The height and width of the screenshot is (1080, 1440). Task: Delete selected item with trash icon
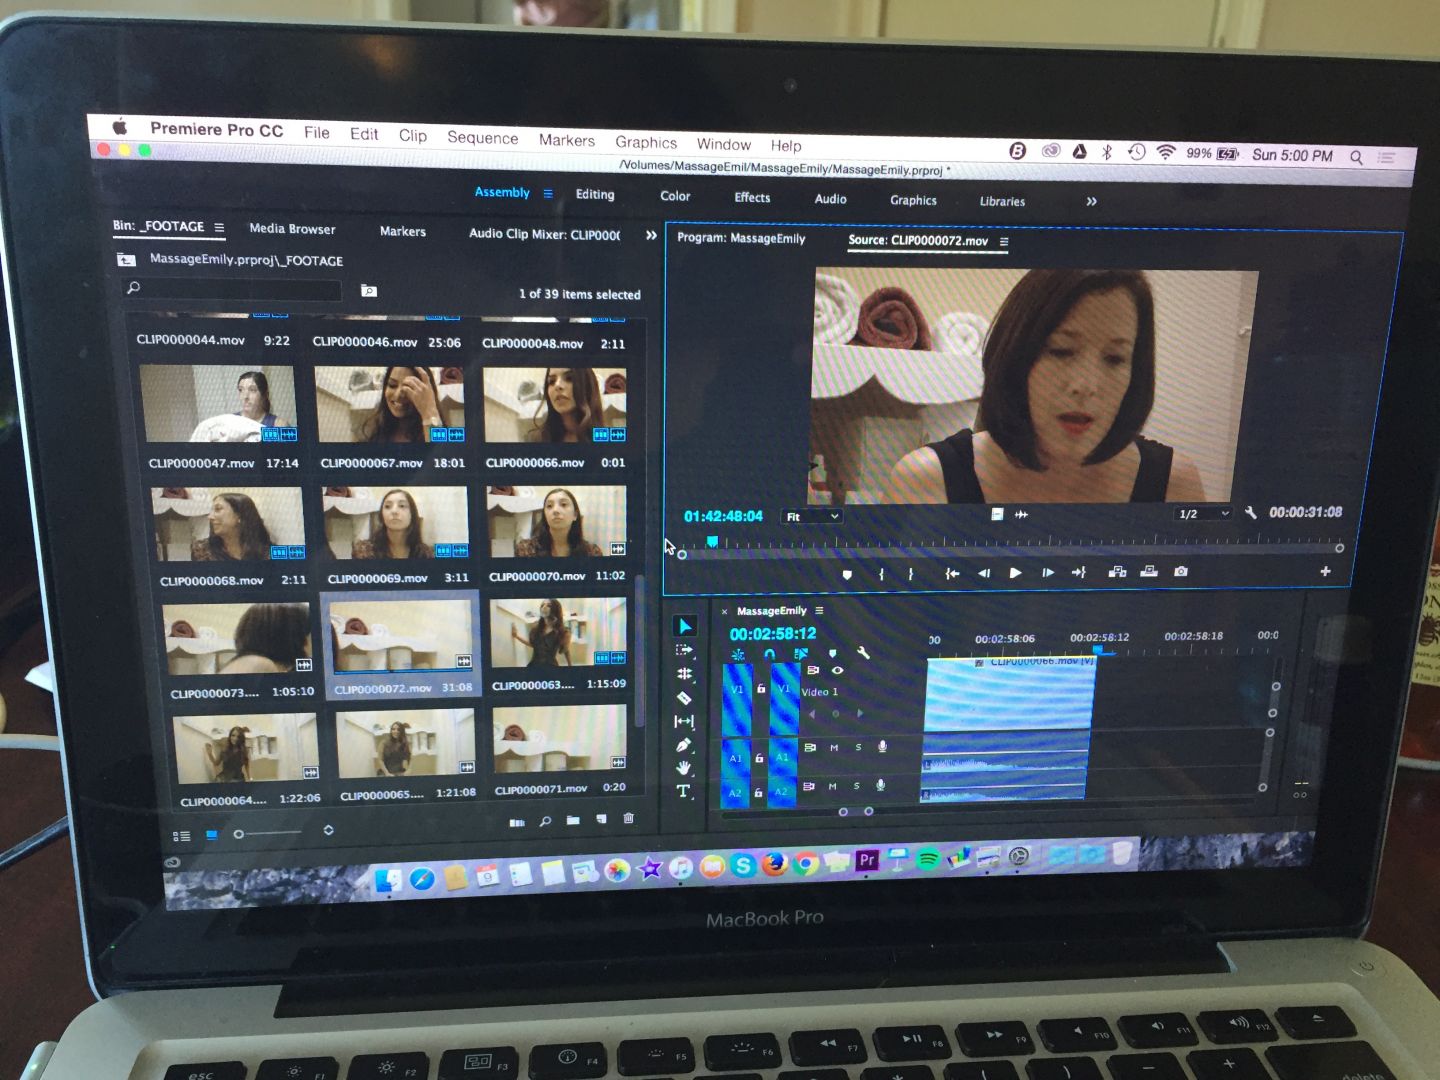[x=629, y=819]
